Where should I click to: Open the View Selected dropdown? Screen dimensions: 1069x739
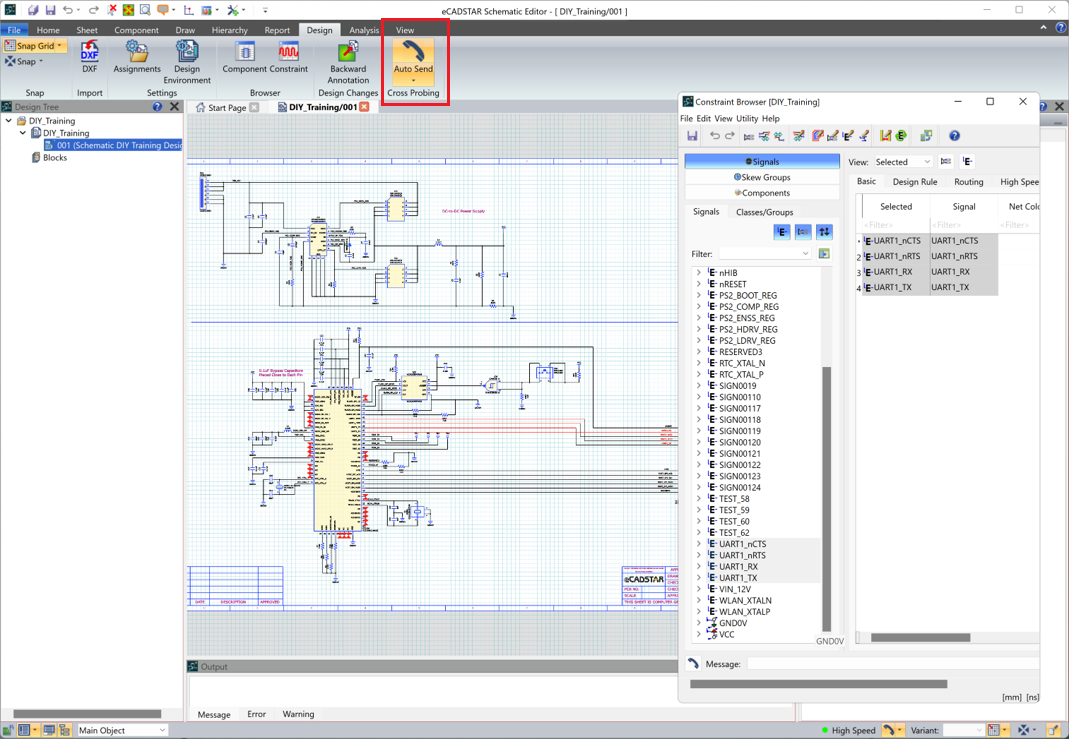[903, 162]
